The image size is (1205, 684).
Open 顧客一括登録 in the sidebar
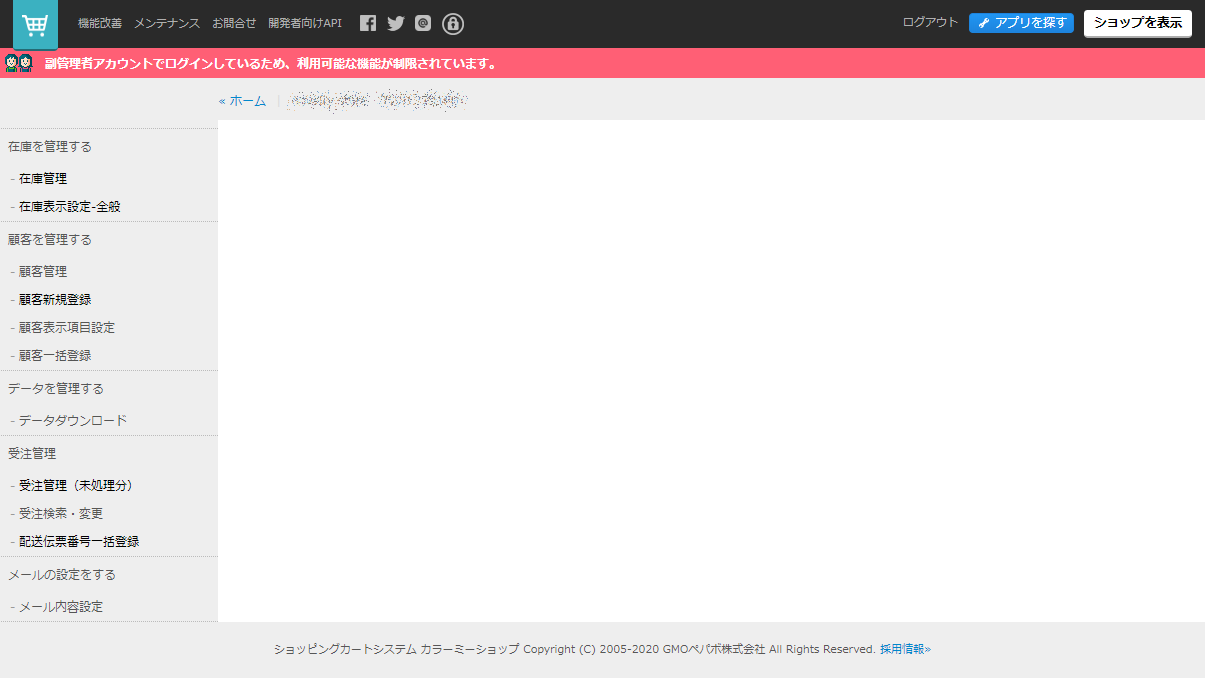point(55,355)
